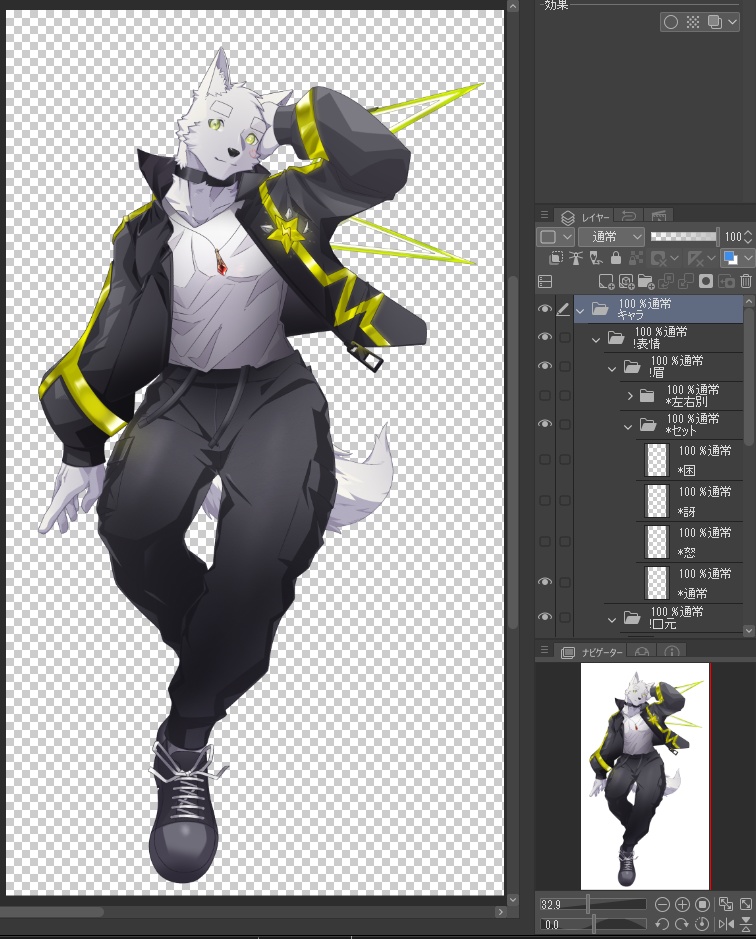Switch to the History tab with the undo arrow
The width and height of the screenshot is (756, 939).
pos(628,216)
